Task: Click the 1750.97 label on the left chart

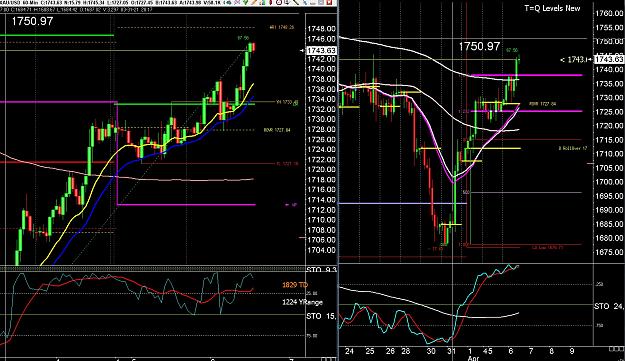Action: (32, 21)
